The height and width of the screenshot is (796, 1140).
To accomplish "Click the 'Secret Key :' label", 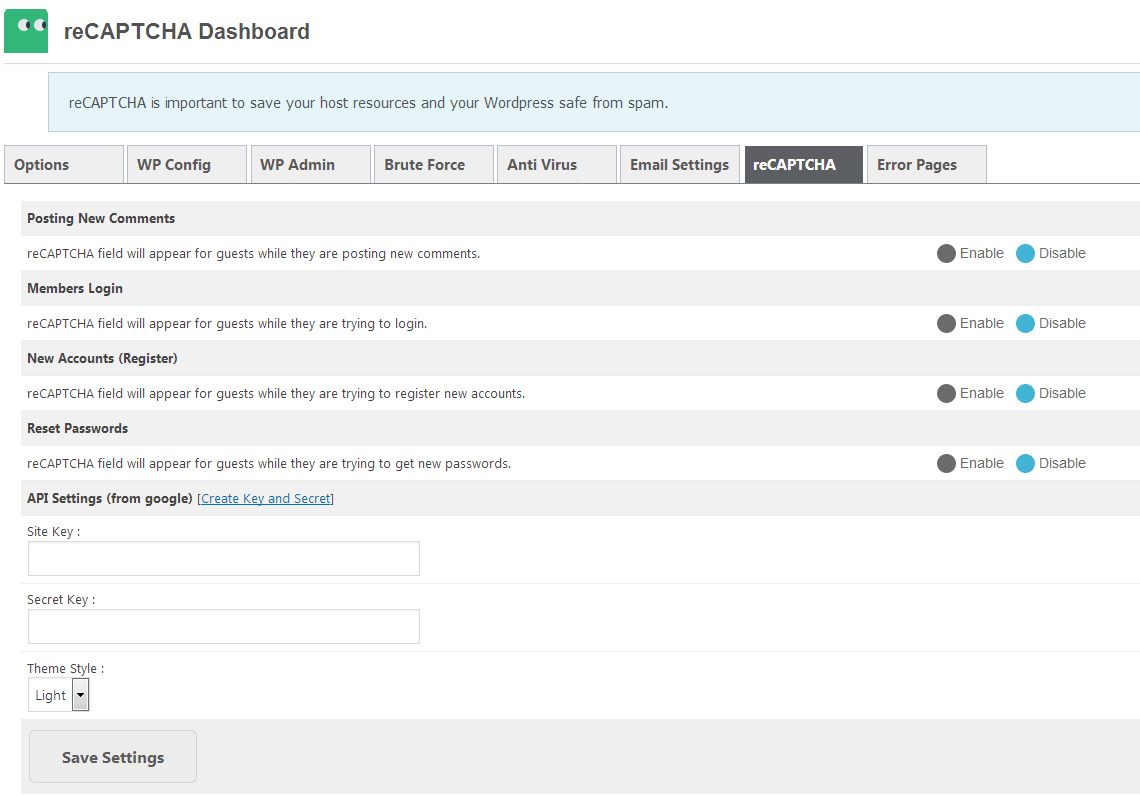I will point(61,600).
